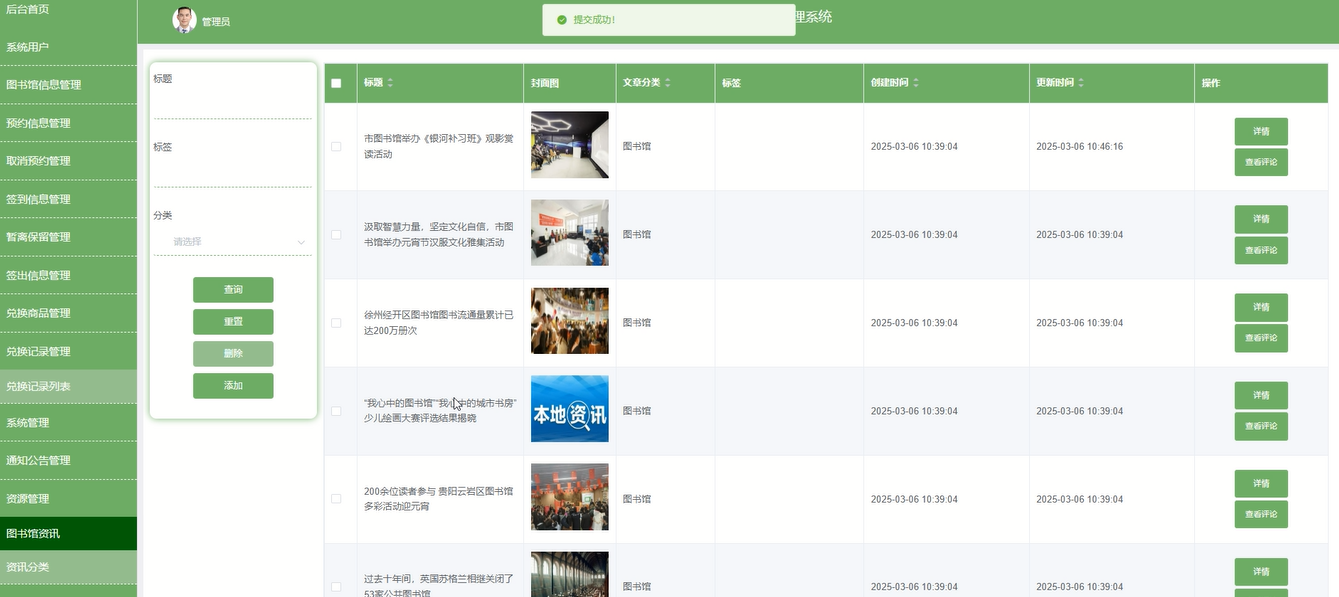Open the 通知公告管理 sidebar menu

tap(68, 461)
